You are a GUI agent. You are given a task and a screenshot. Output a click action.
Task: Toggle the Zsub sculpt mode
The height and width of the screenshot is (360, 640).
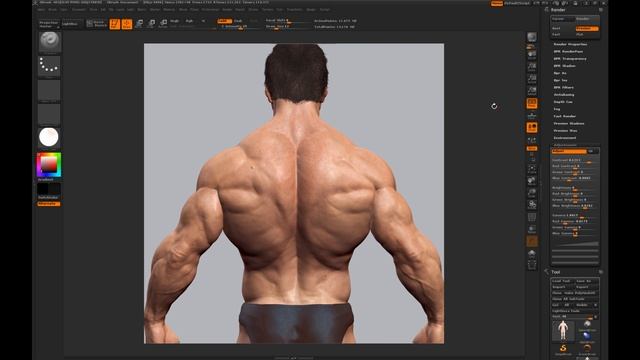pos(238,21)
